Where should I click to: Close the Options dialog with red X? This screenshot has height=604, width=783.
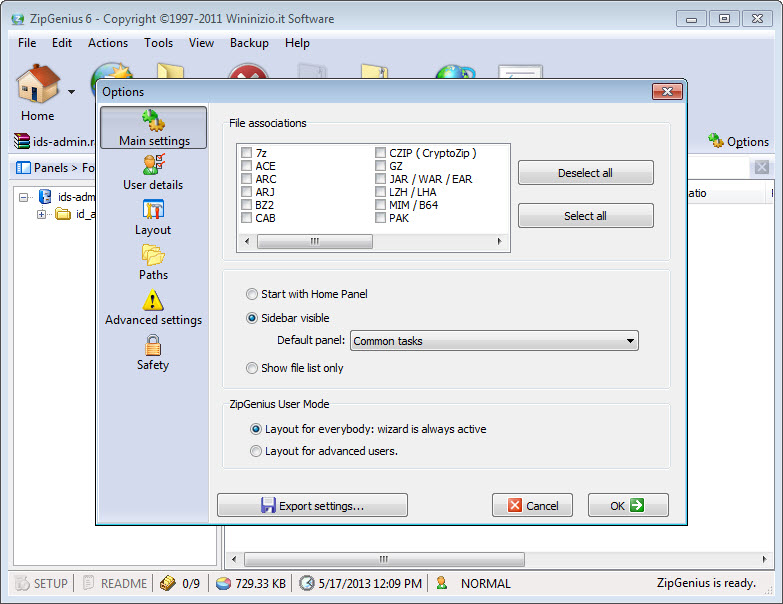click(667, 91)
